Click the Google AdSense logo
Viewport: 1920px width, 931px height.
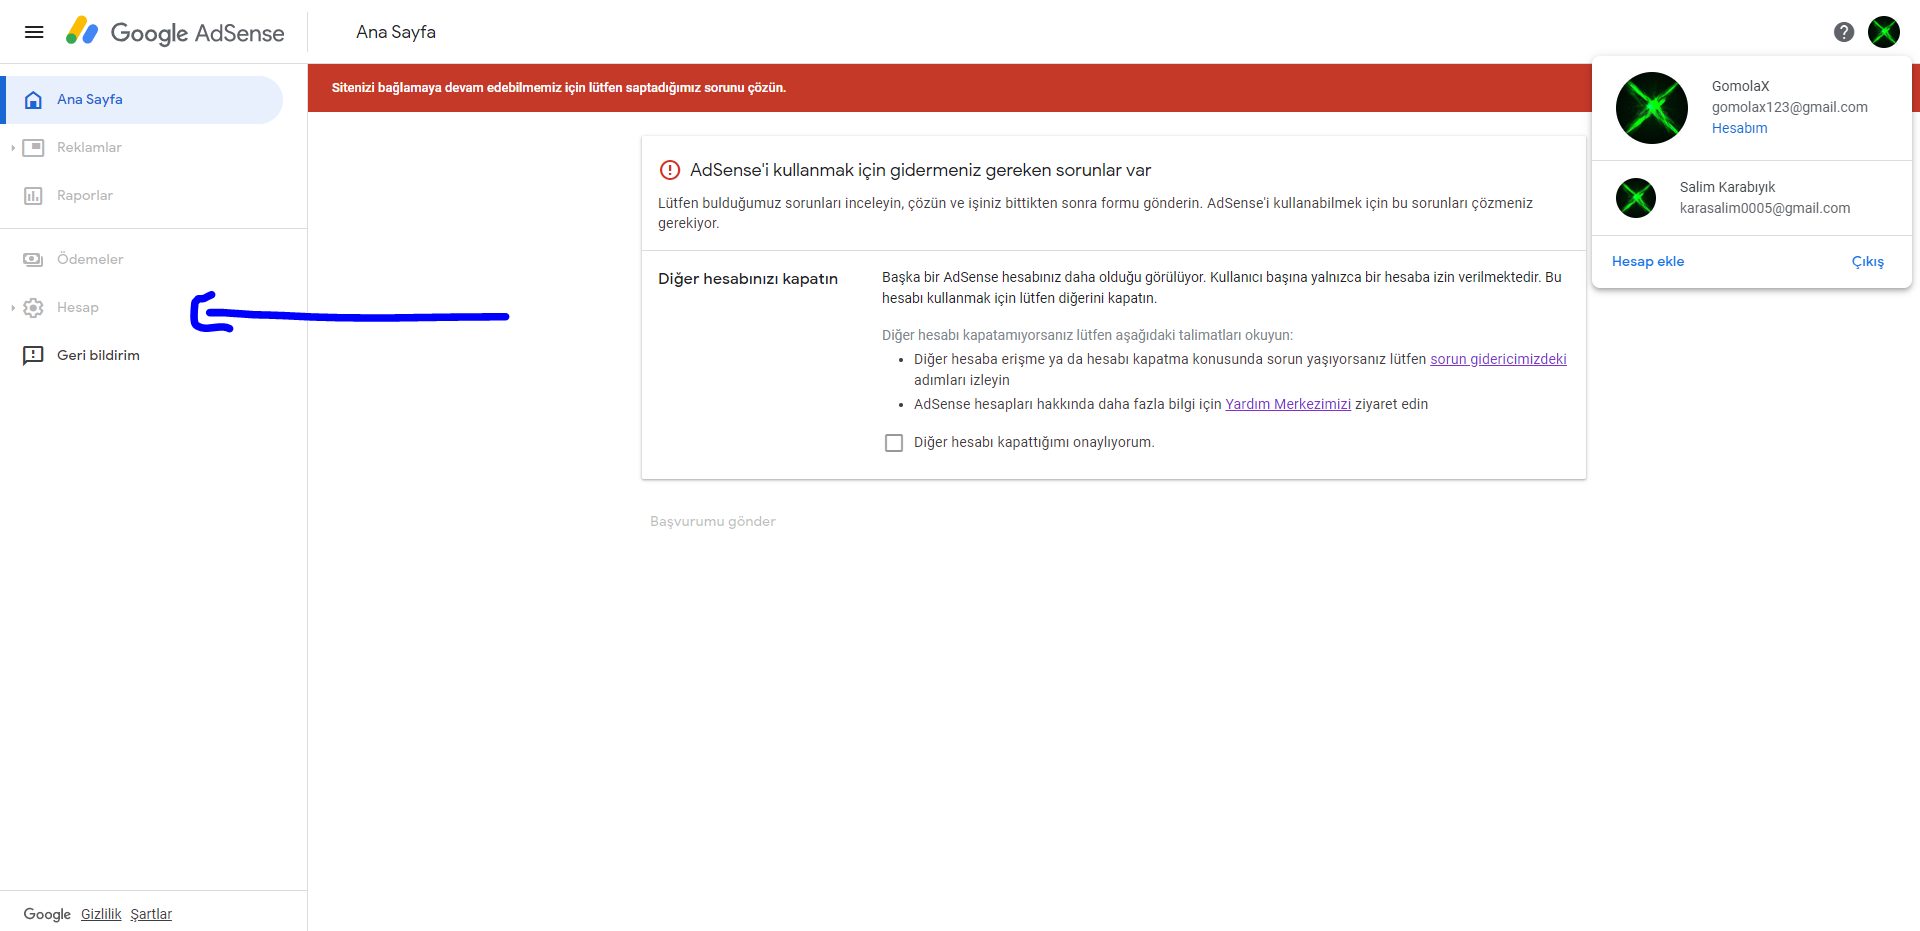pos(175,32)
